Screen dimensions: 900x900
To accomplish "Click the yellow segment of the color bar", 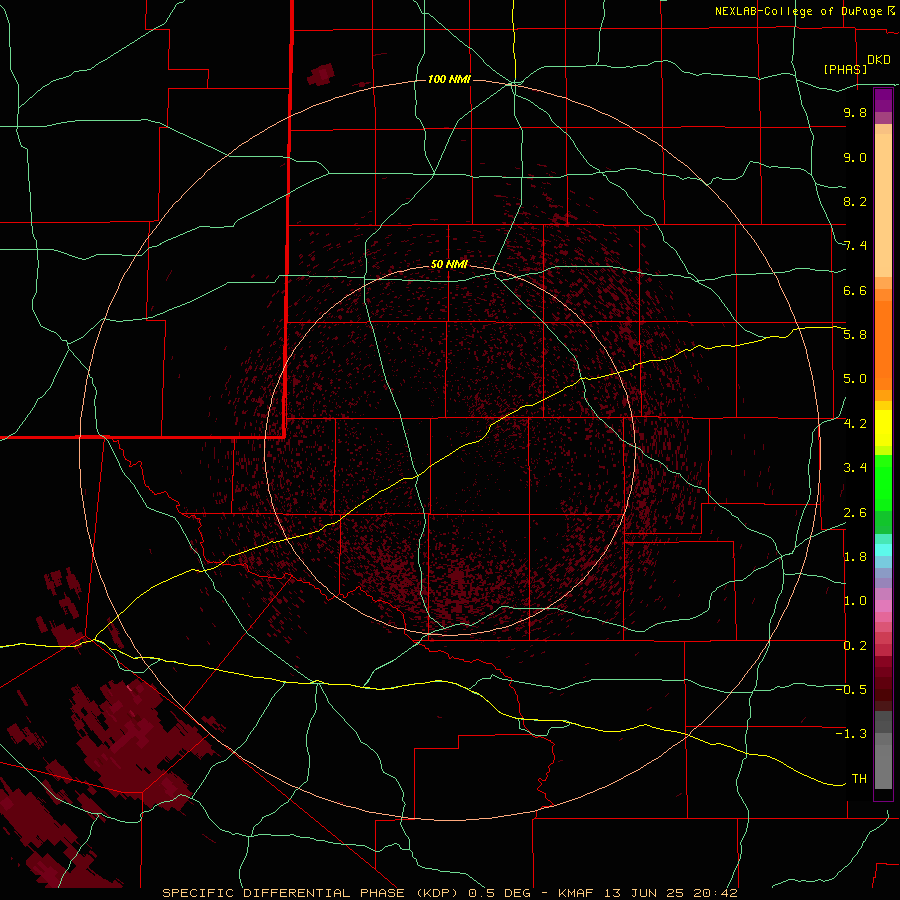I will click(x=883, y=428).
